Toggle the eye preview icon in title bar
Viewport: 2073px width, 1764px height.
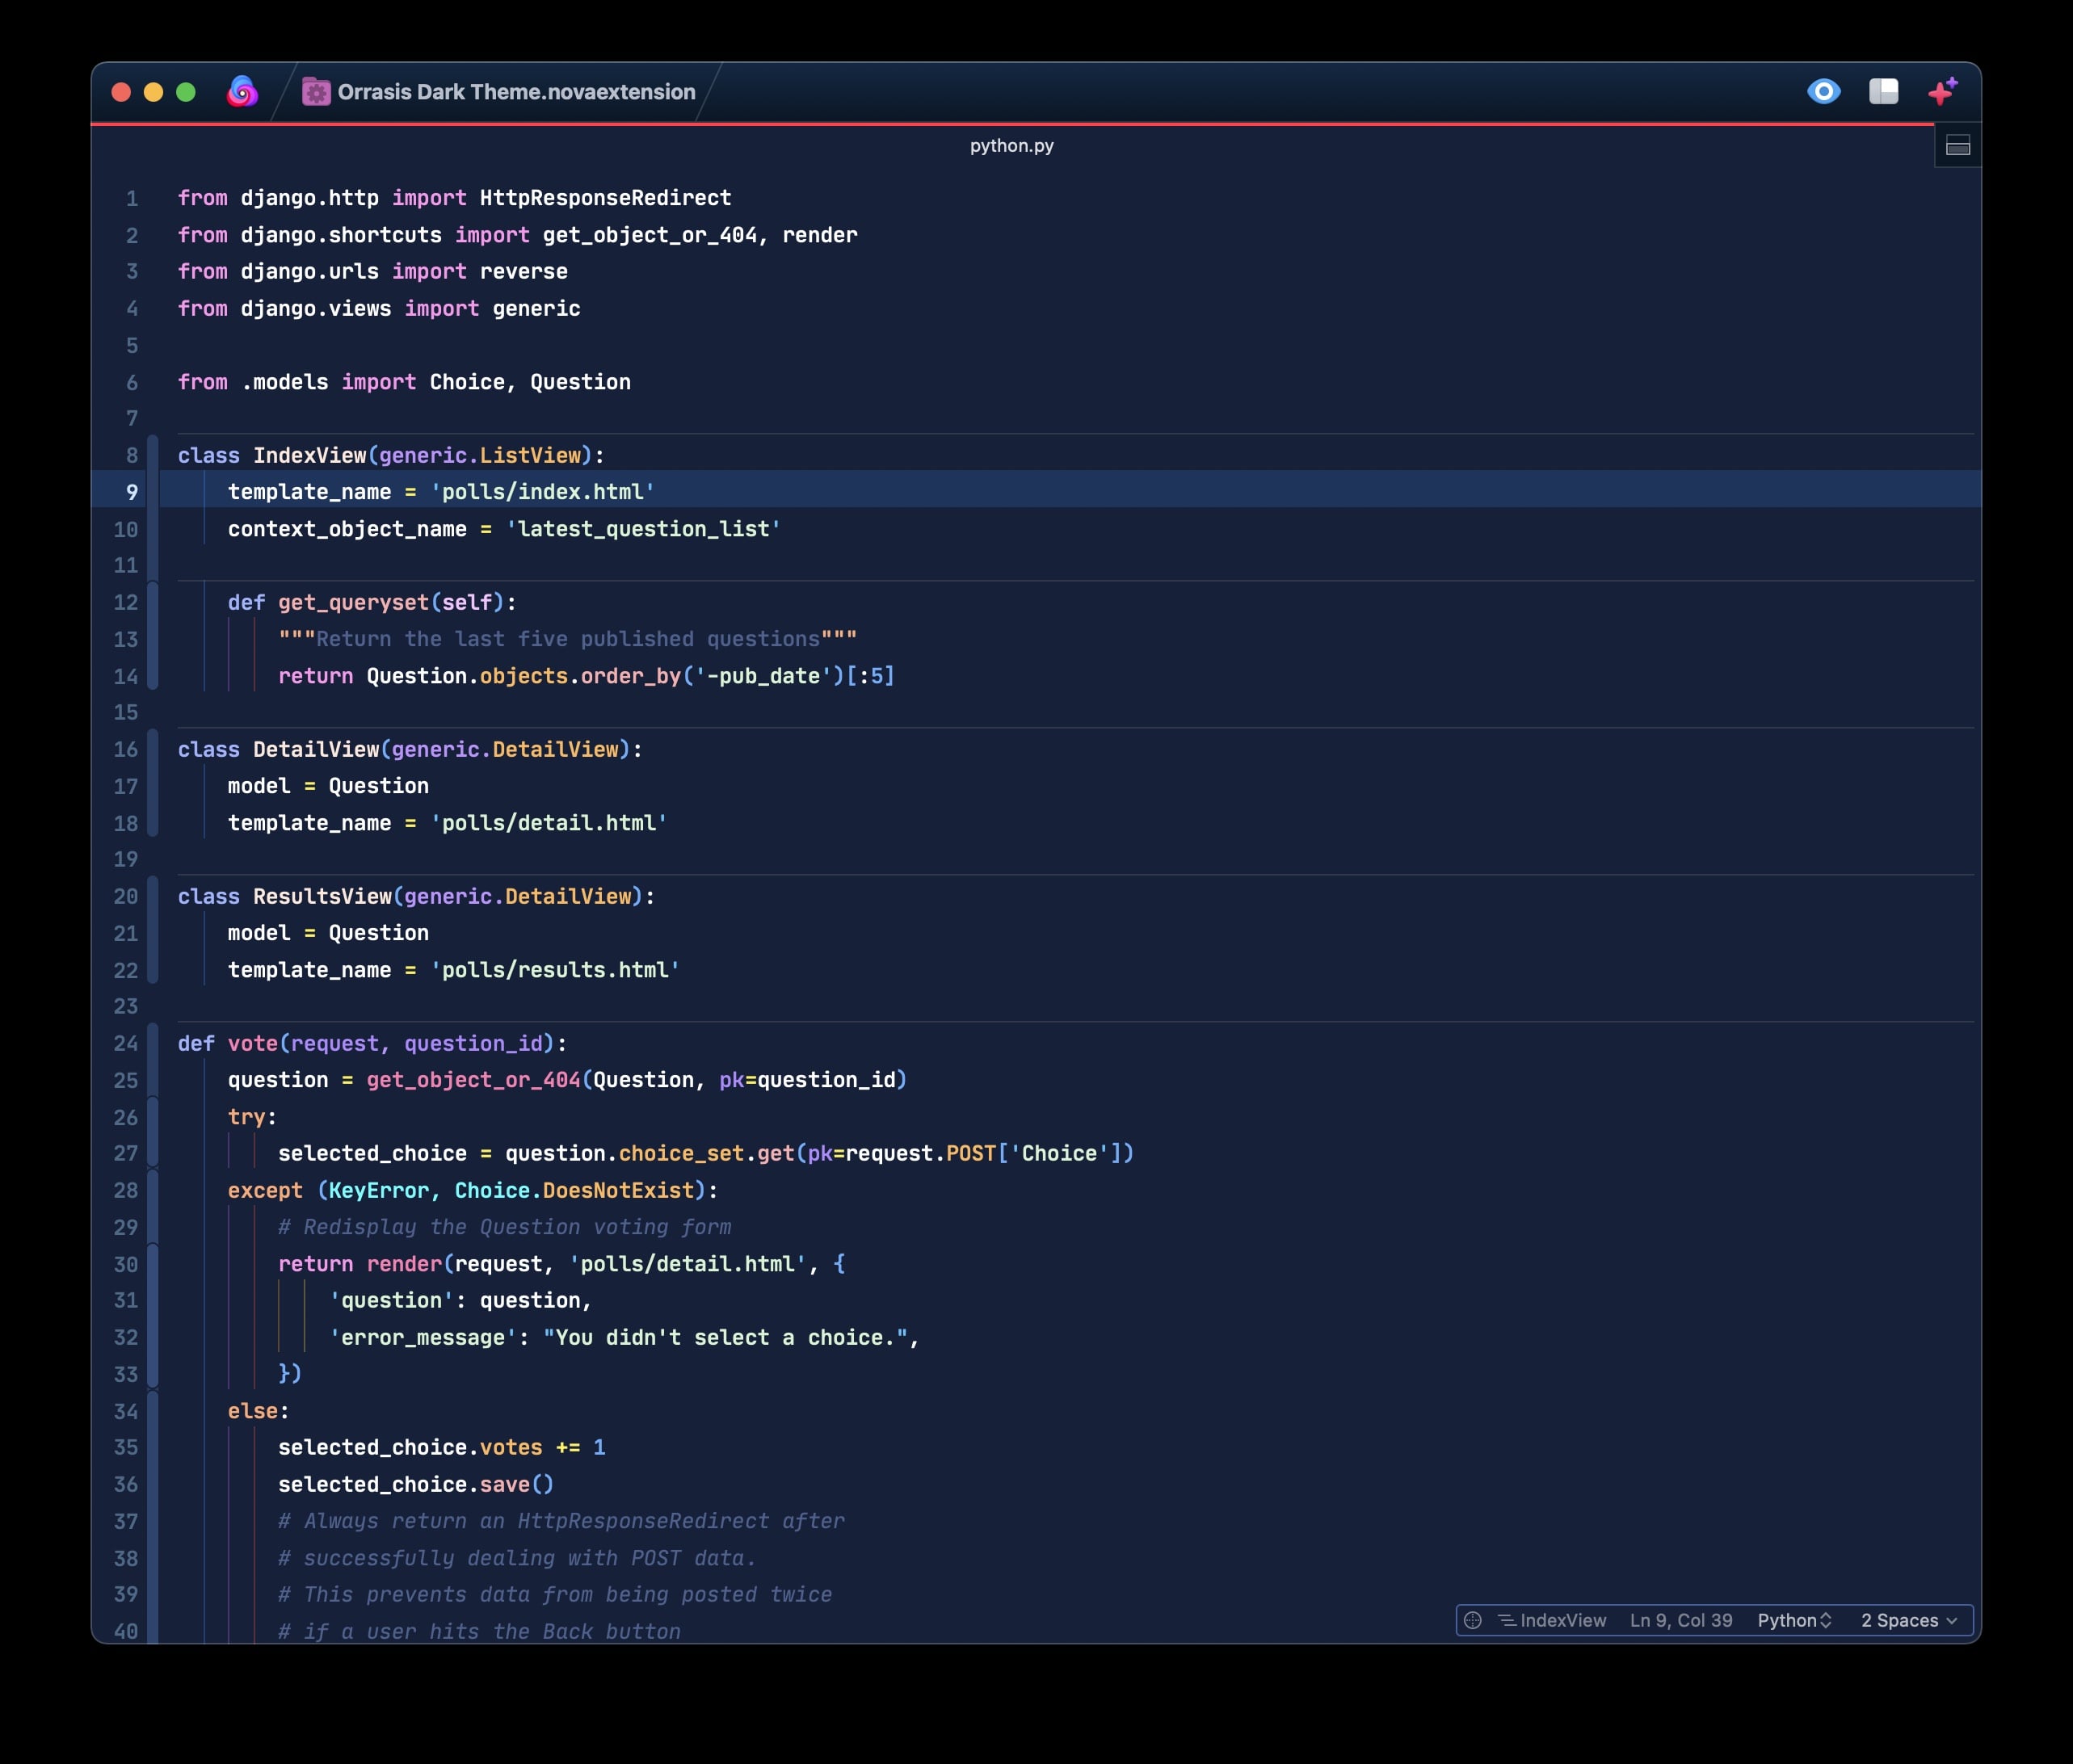(x=1824, y=92)
